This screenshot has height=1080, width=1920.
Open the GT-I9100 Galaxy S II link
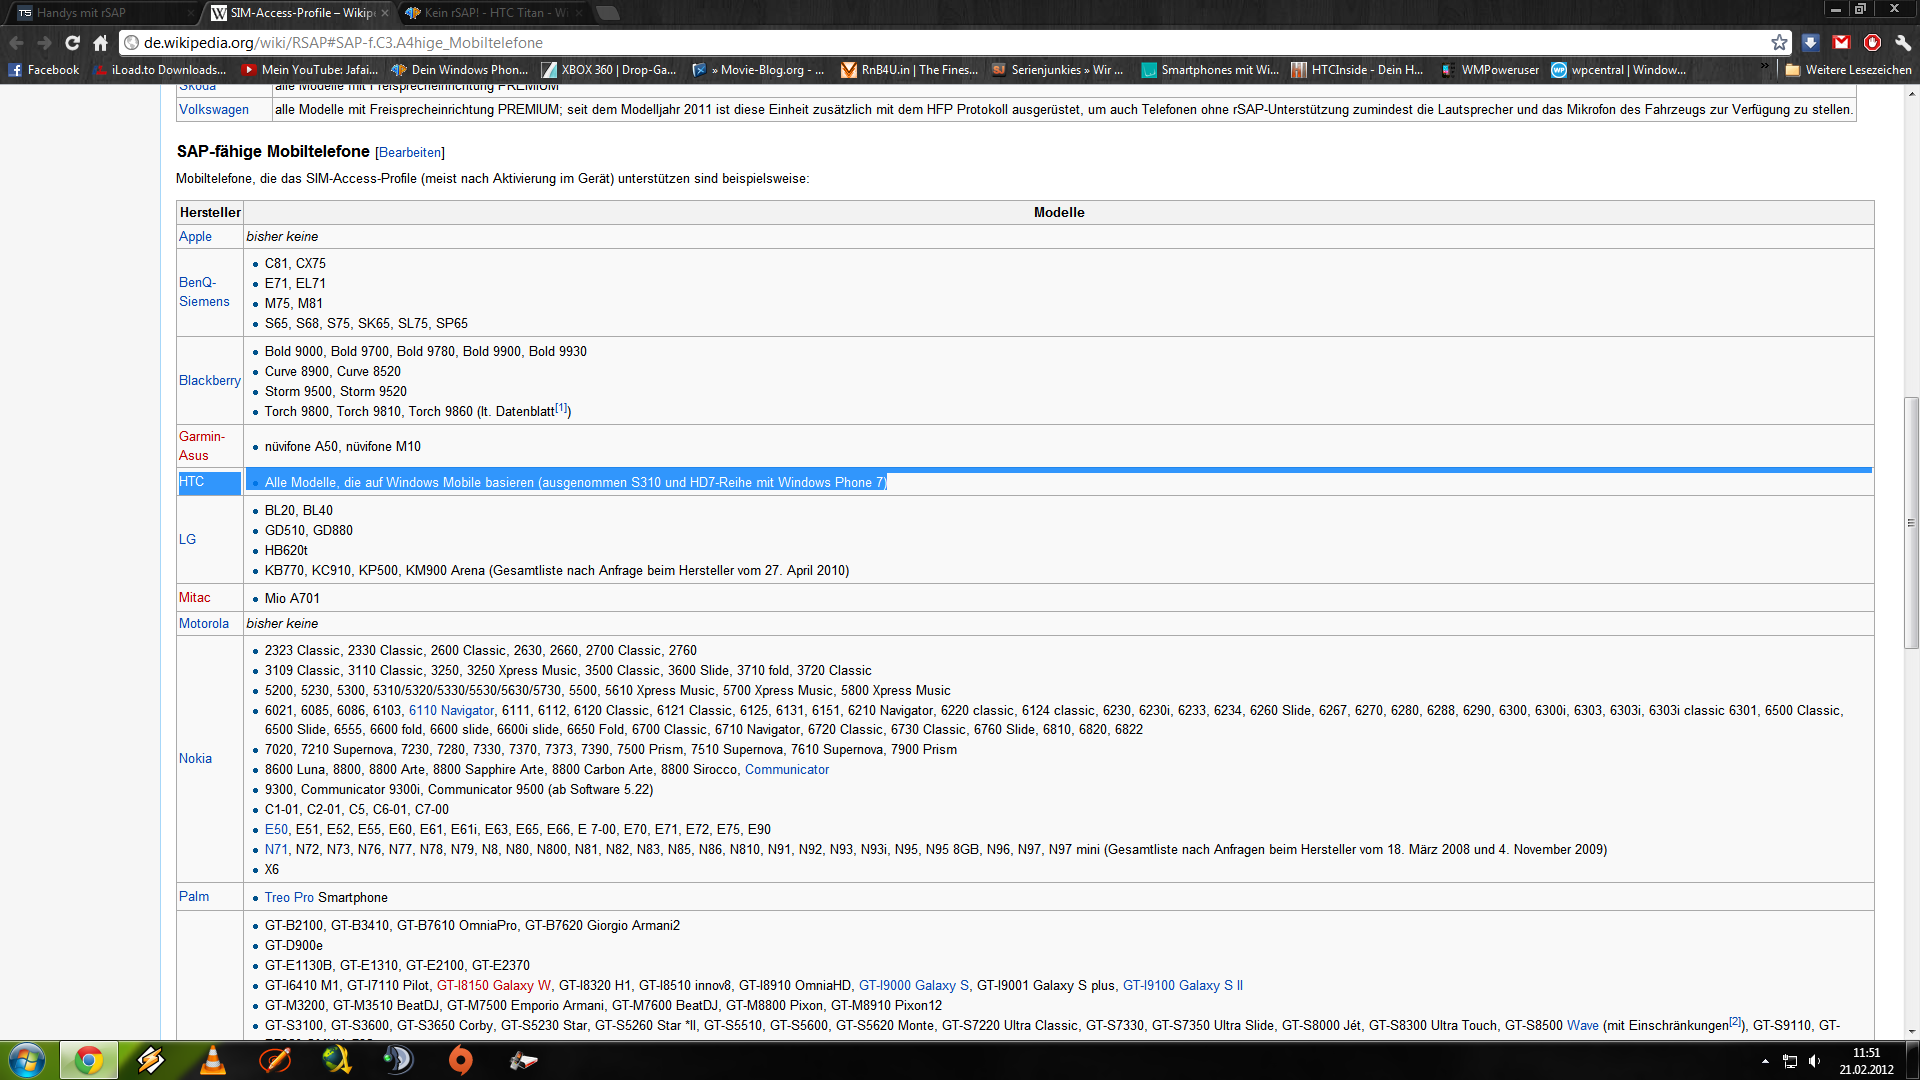pyautogui.click(x=1183, y=986)
